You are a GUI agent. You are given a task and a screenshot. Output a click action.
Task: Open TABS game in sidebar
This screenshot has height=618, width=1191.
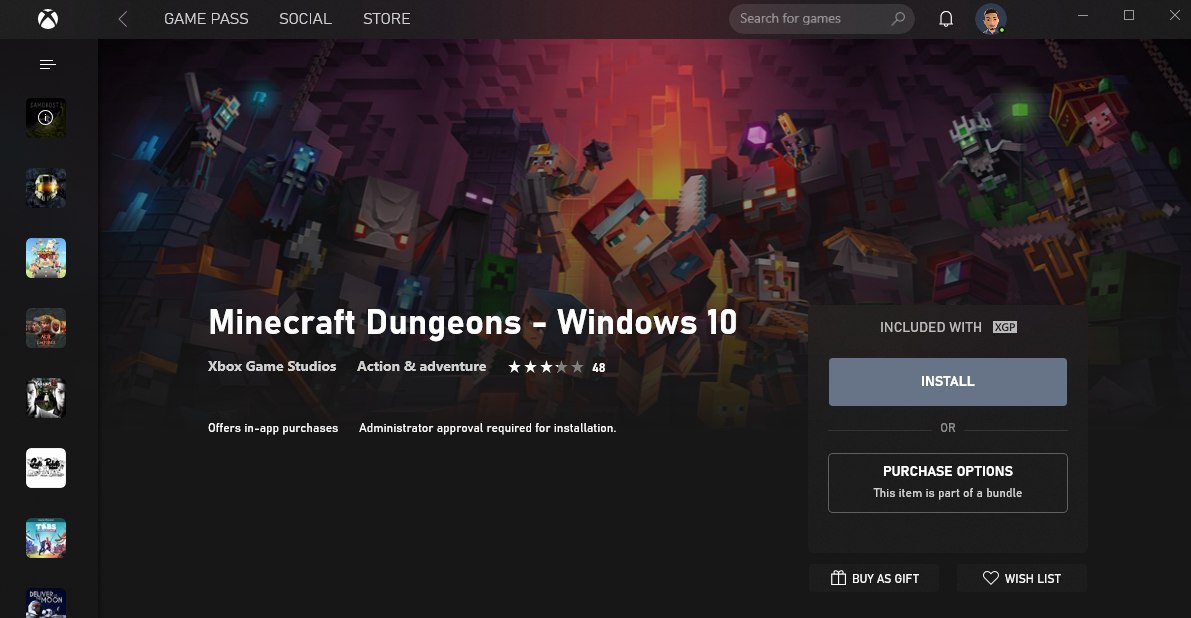tap(46, 538)
